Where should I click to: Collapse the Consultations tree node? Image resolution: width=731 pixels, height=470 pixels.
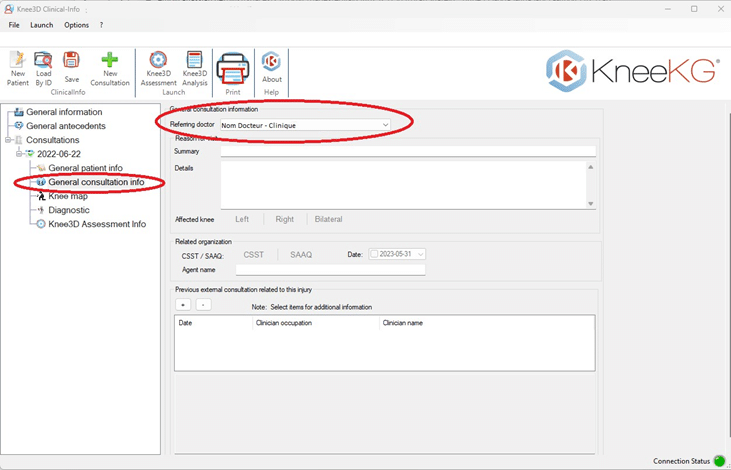coord(9,140)
